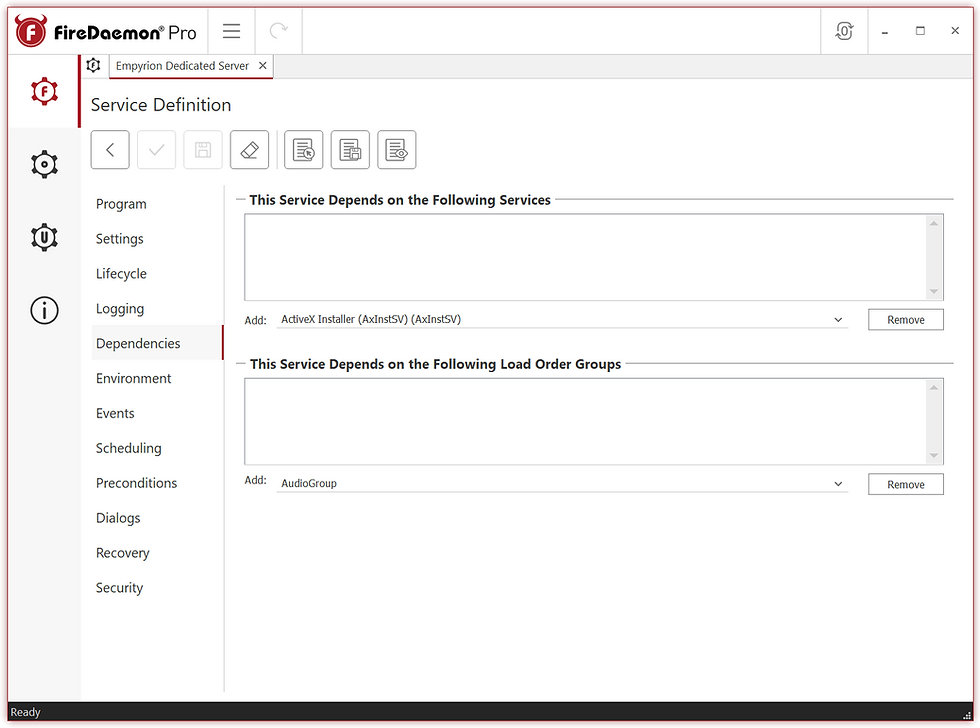Close the Empyrion Dedicated Server tab
The image size is (980, 728).
tap(262, 65)
